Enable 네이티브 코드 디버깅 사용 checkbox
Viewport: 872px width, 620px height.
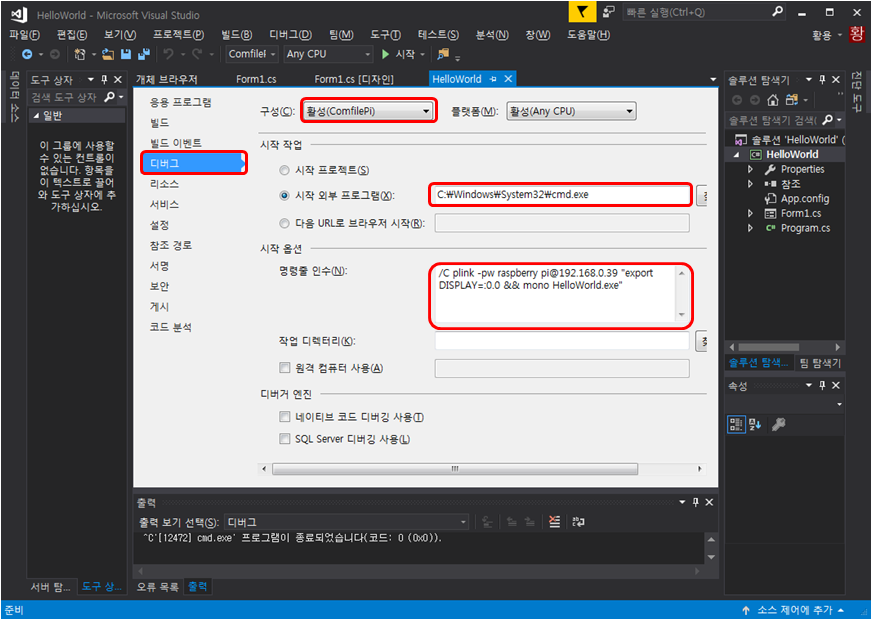tap(286, 417)
